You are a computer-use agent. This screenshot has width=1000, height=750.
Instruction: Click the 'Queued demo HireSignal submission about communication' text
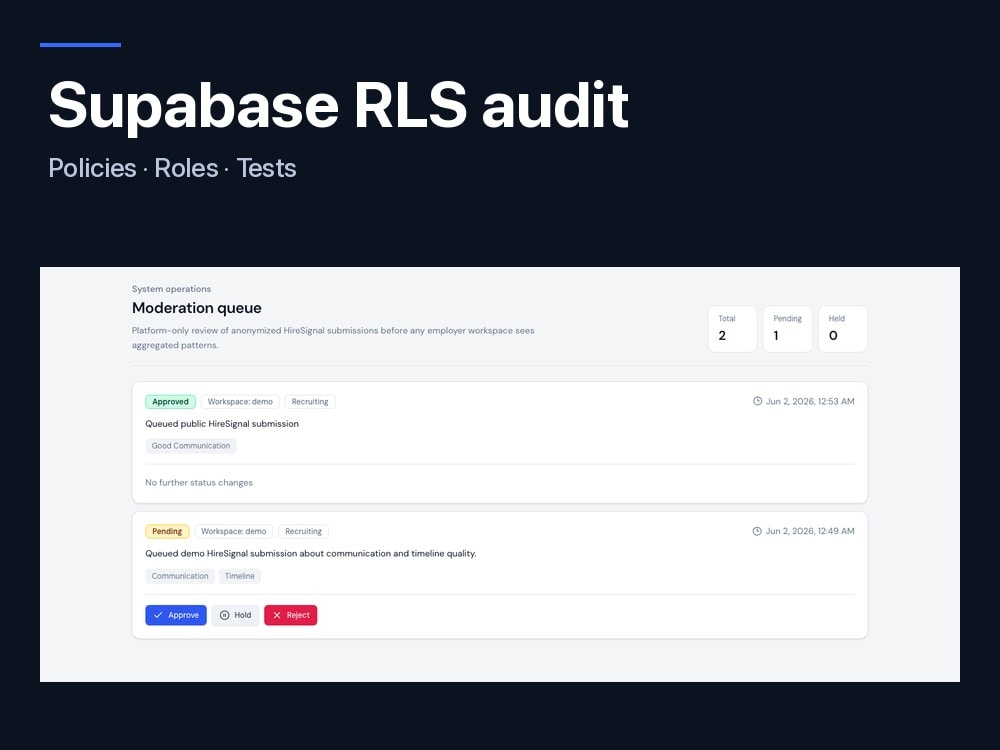(311, 554)
